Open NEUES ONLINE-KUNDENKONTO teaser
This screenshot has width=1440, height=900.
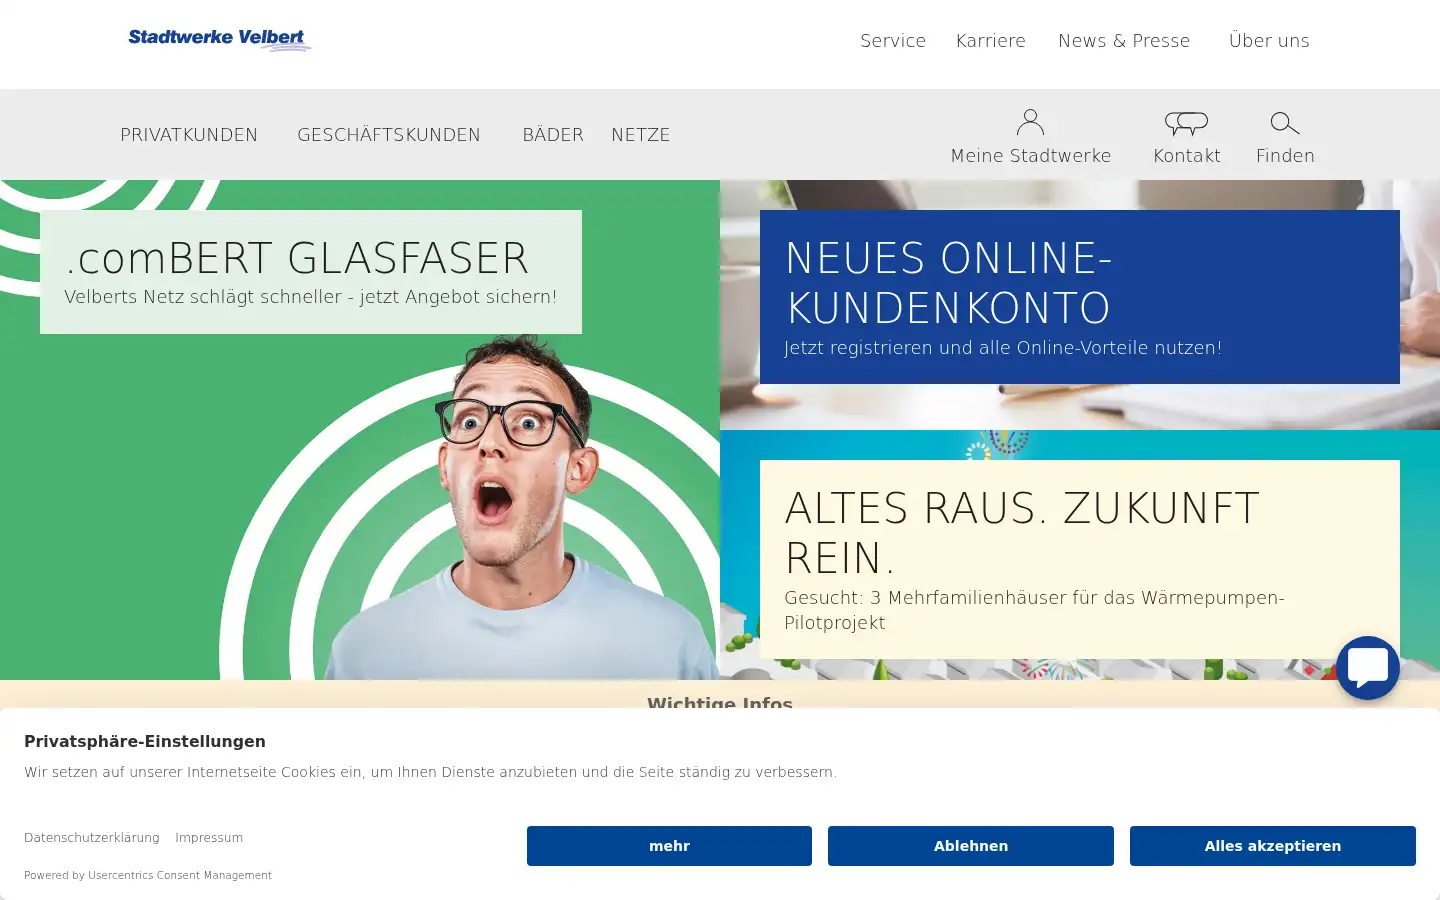pos(1080,297)
